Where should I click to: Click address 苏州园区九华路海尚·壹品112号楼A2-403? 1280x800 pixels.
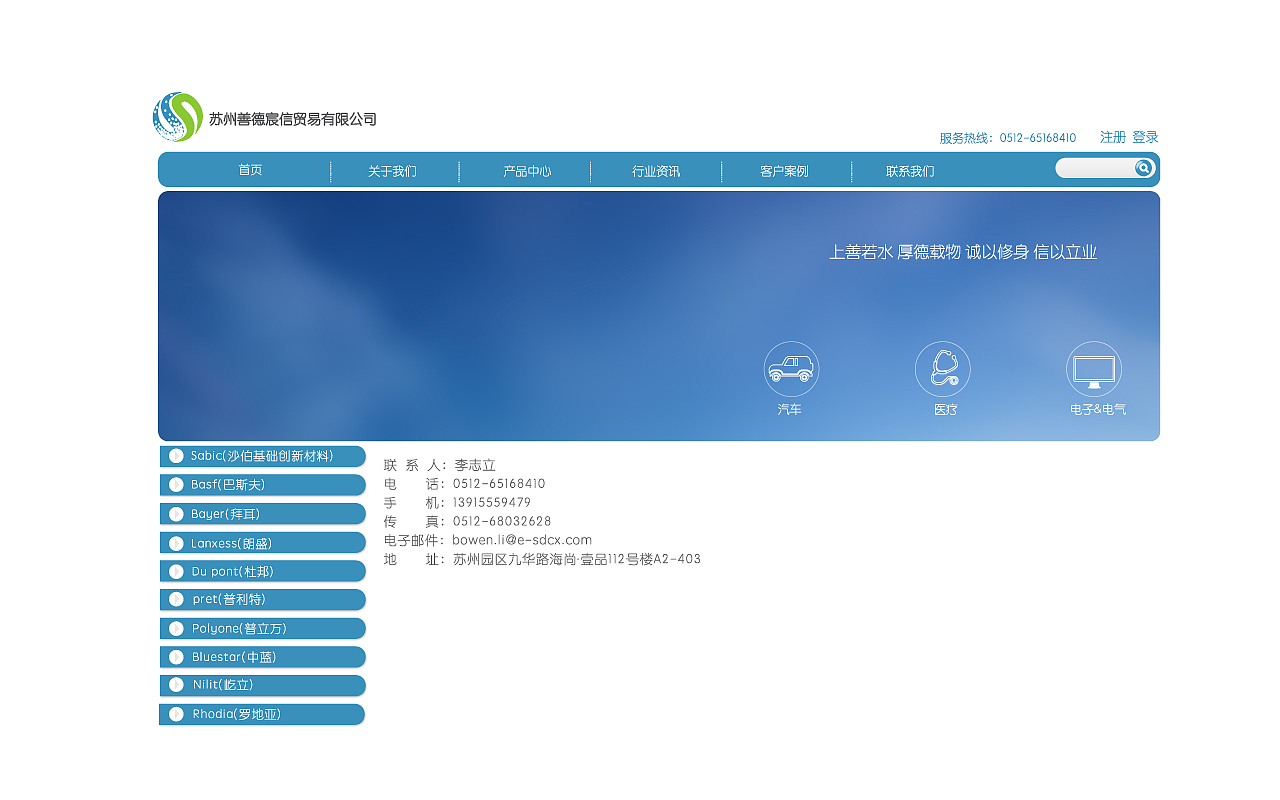[x=577, y=559]
